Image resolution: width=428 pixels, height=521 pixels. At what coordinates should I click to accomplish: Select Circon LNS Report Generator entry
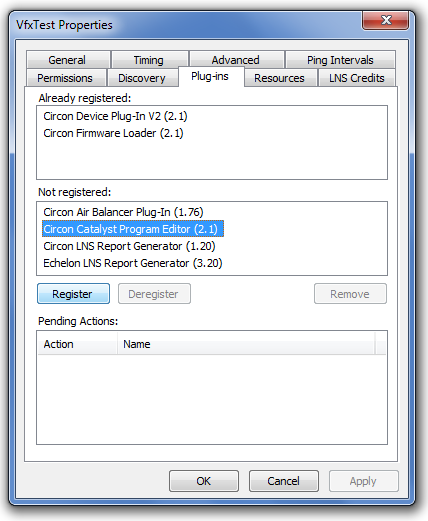pos(129,246)
